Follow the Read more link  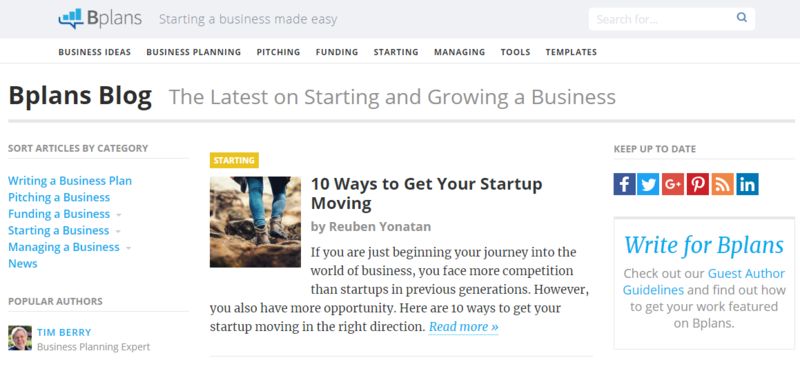[x=463, y=327]
